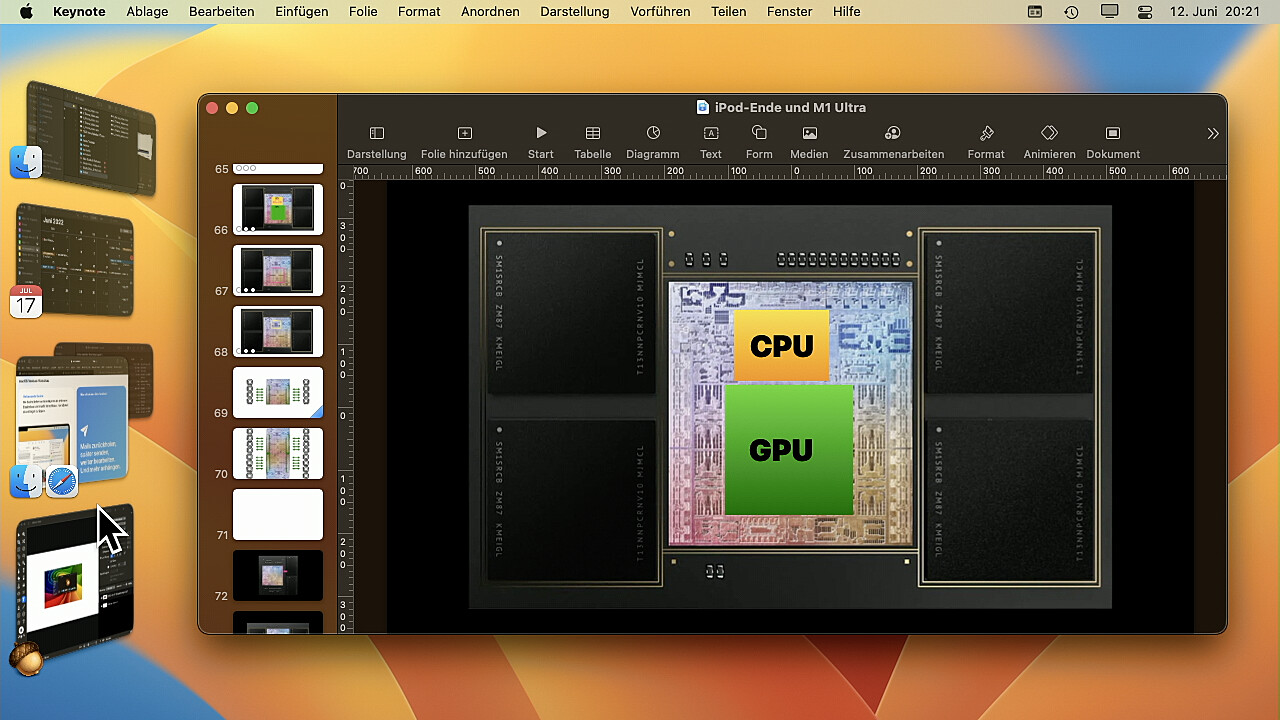
Task: Open the Medien media browser
Action: (x=809, y=143)
